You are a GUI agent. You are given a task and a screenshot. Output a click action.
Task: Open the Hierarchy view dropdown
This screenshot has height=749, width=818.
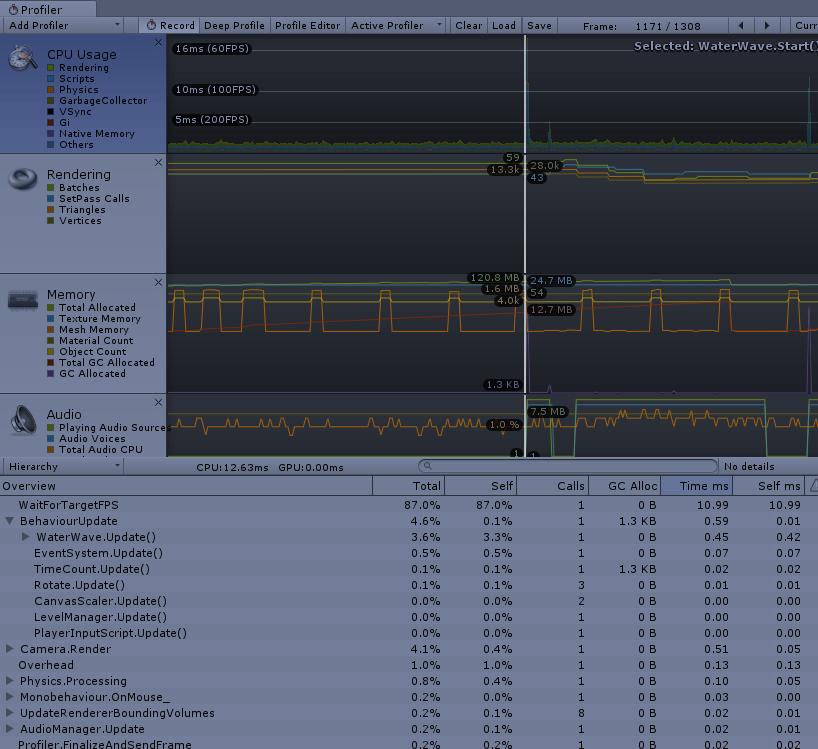[x=63, y=466]
